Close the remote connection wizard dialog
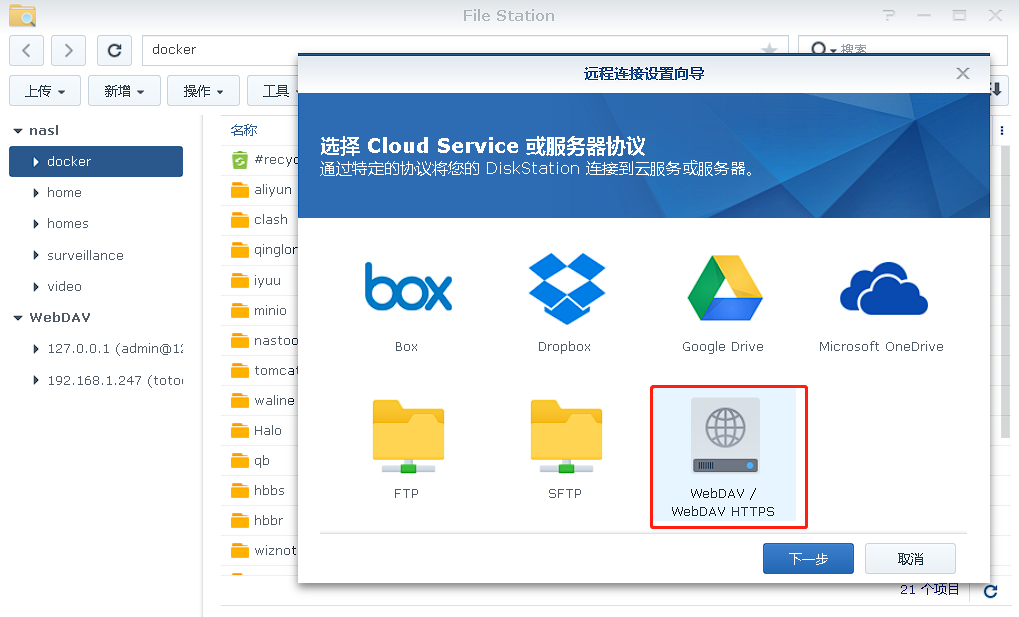The width and height of the screenshot is (1019, 617). tap(962, 73)
